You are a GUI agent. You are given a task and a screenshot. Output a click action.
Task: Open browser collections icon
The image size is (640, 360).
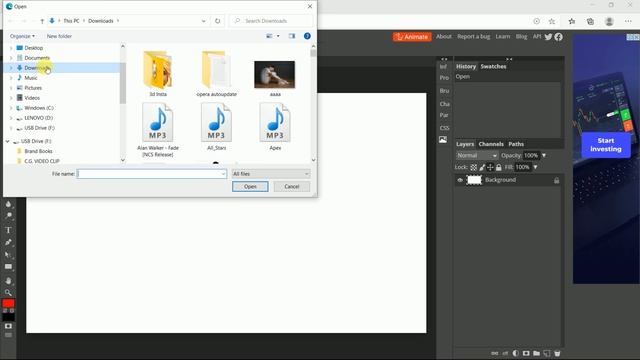[590, 21]
